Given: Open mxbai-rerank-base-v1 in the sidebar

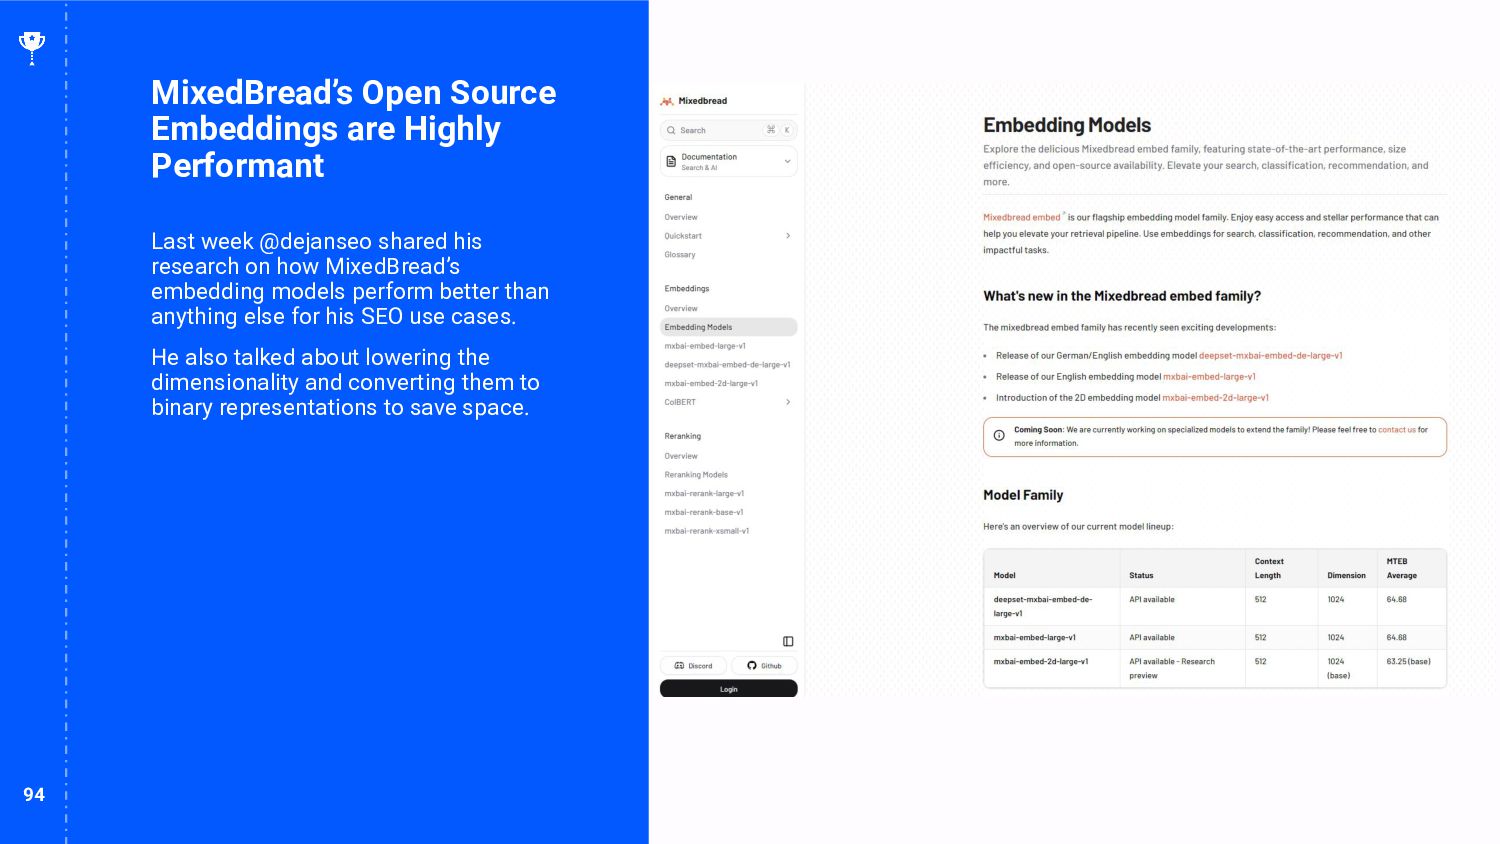Looking at the screenshot, I should (704, 512).
